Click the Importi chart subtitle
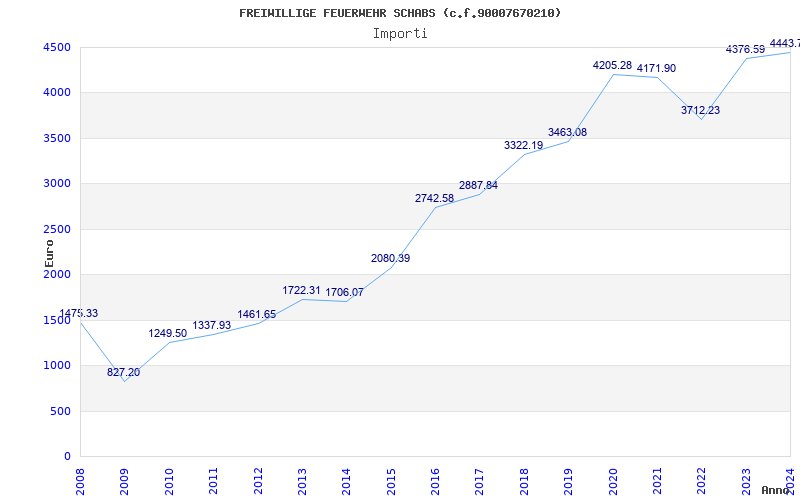This screenshot has height=500, width=800. click(x=400, y=33)
